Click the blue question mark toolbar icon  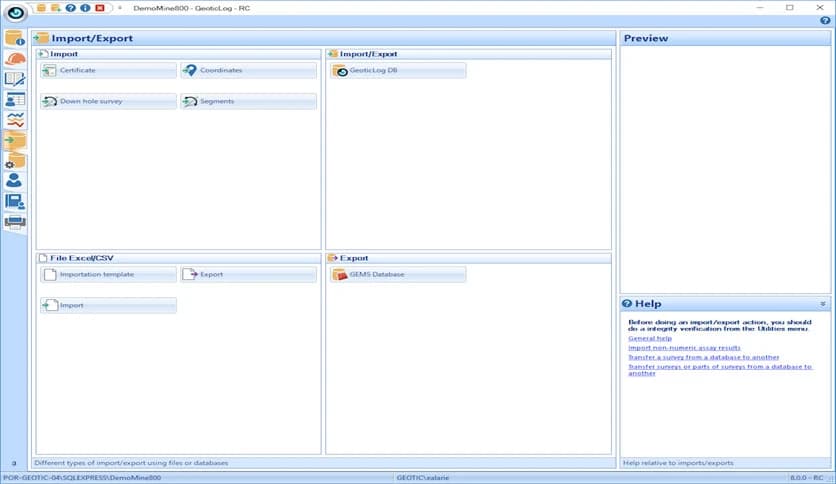pyautogui.click(x=70, y=8)
